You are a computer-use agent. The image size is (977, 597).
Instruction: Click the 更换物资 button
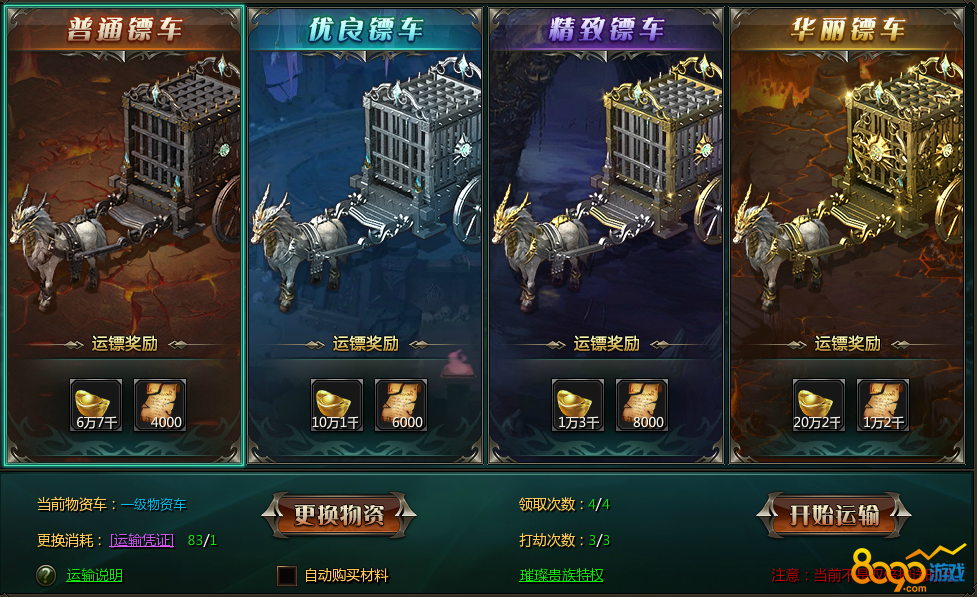click(339, 515)
